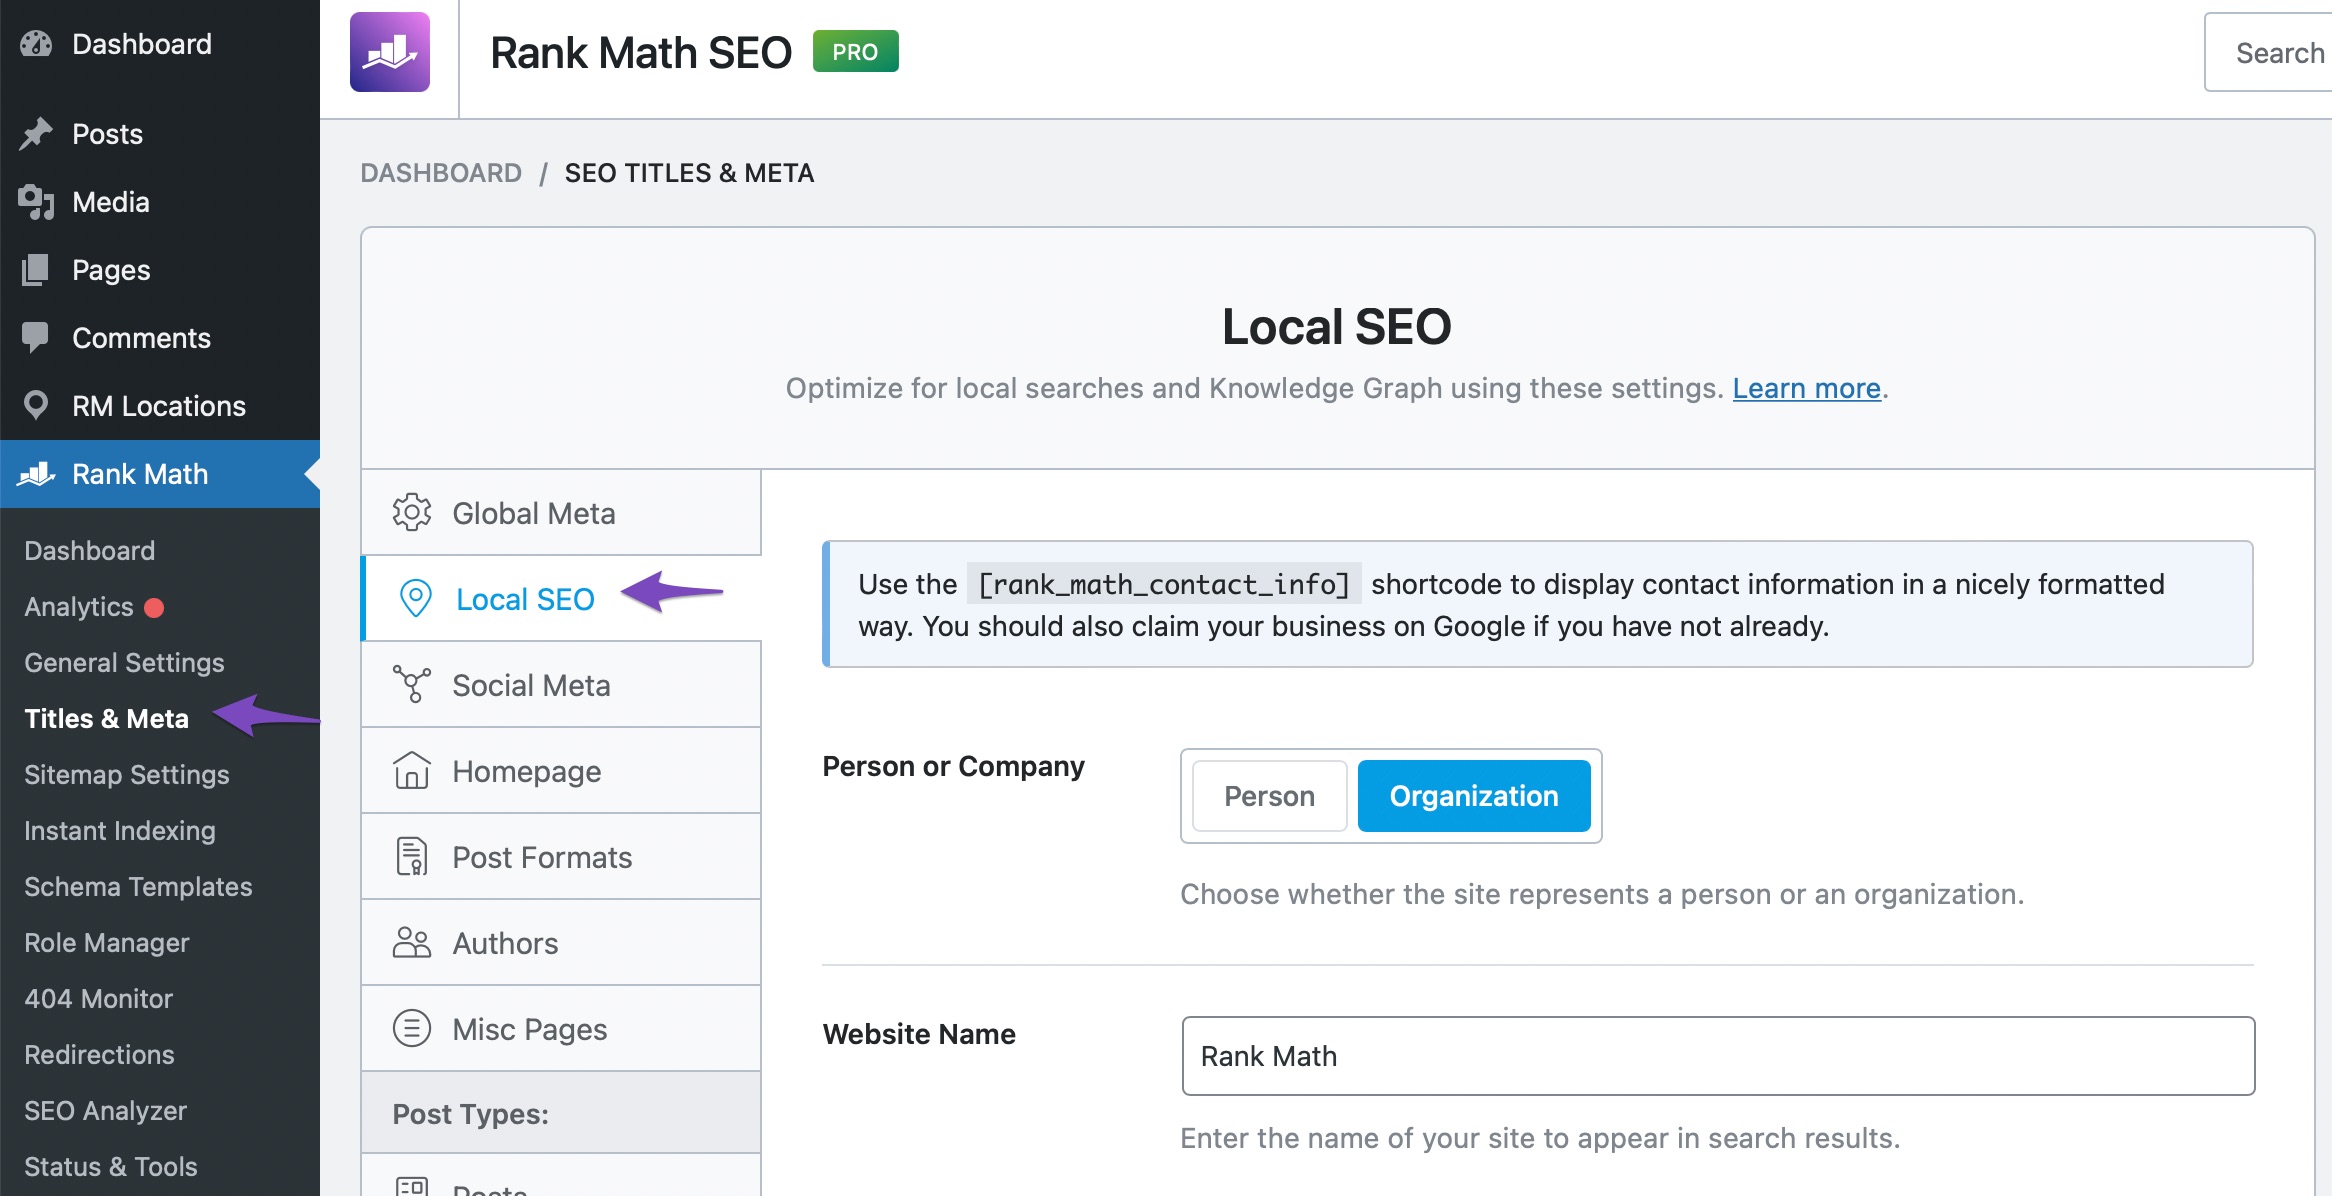Click the red Analytics notification dot
The image size is (2332, 1196).
click(154, 607)
